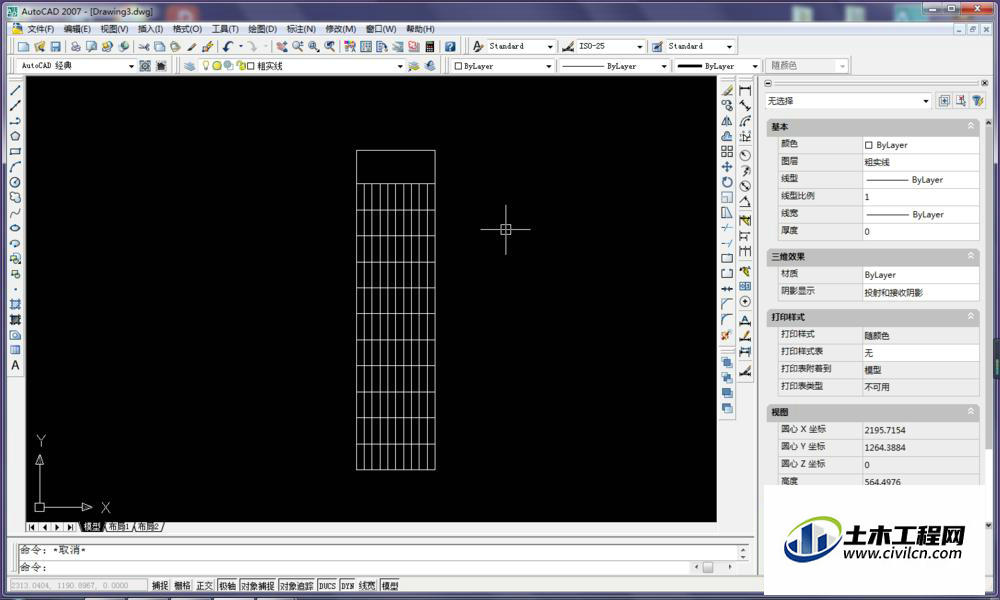Viewport: 1000px width, 600px height.
Task: Toggle 线宽 lineweight display in status bar
Action: 367,585
